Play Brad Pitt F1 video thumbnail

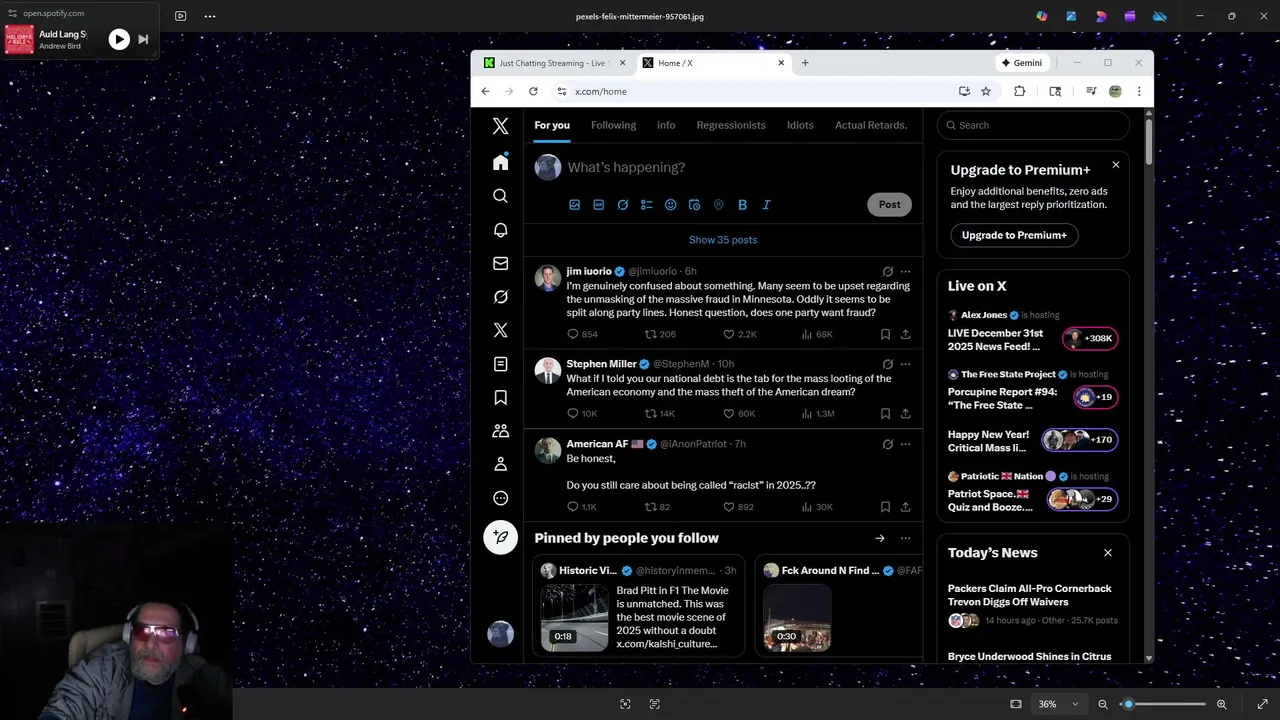coord(574,618)
